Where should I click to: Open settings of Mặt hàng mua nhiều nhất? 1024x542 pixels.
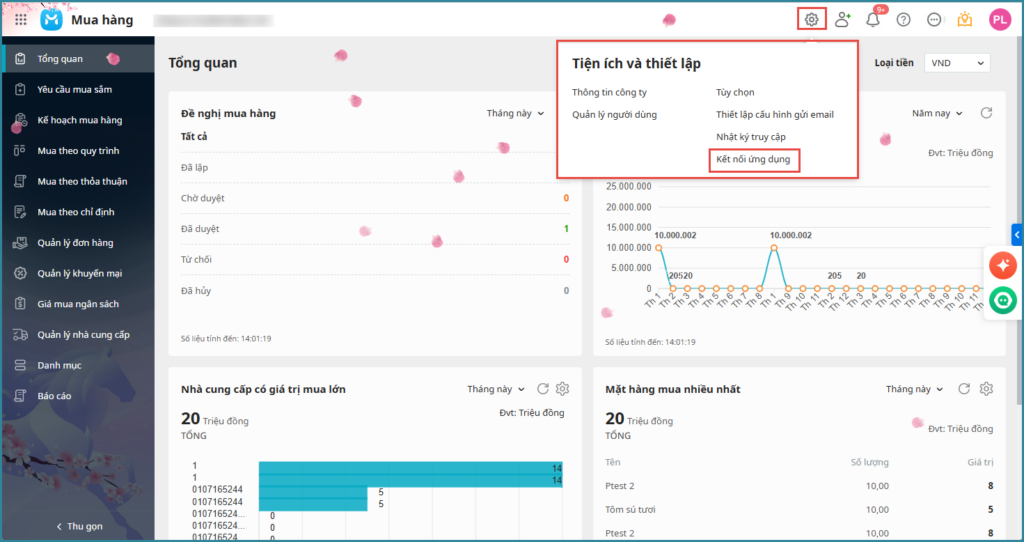[986, 389]
